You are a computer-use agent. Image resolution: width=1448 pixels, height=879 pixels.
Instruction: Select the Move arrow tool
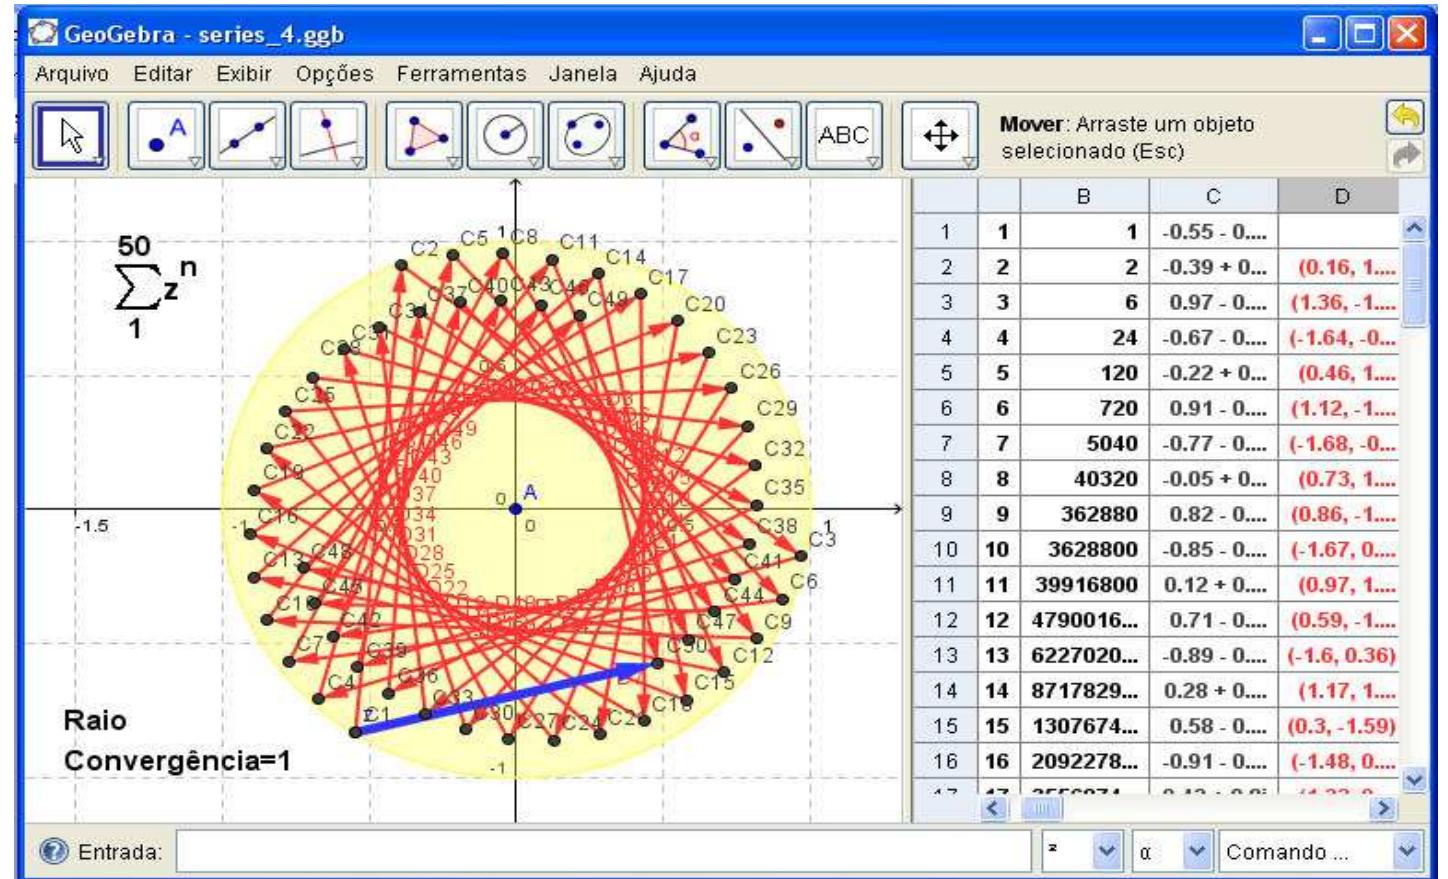(72, 135)
